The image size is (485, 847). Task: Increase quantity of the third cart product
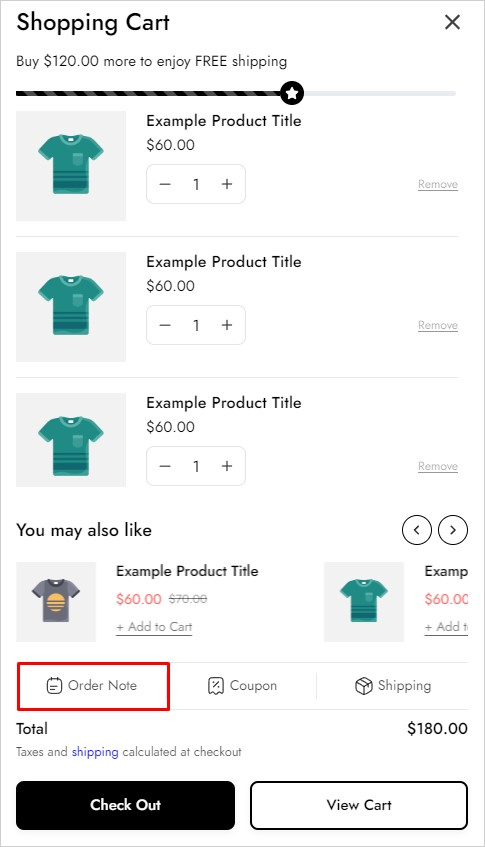coord(227,466)
